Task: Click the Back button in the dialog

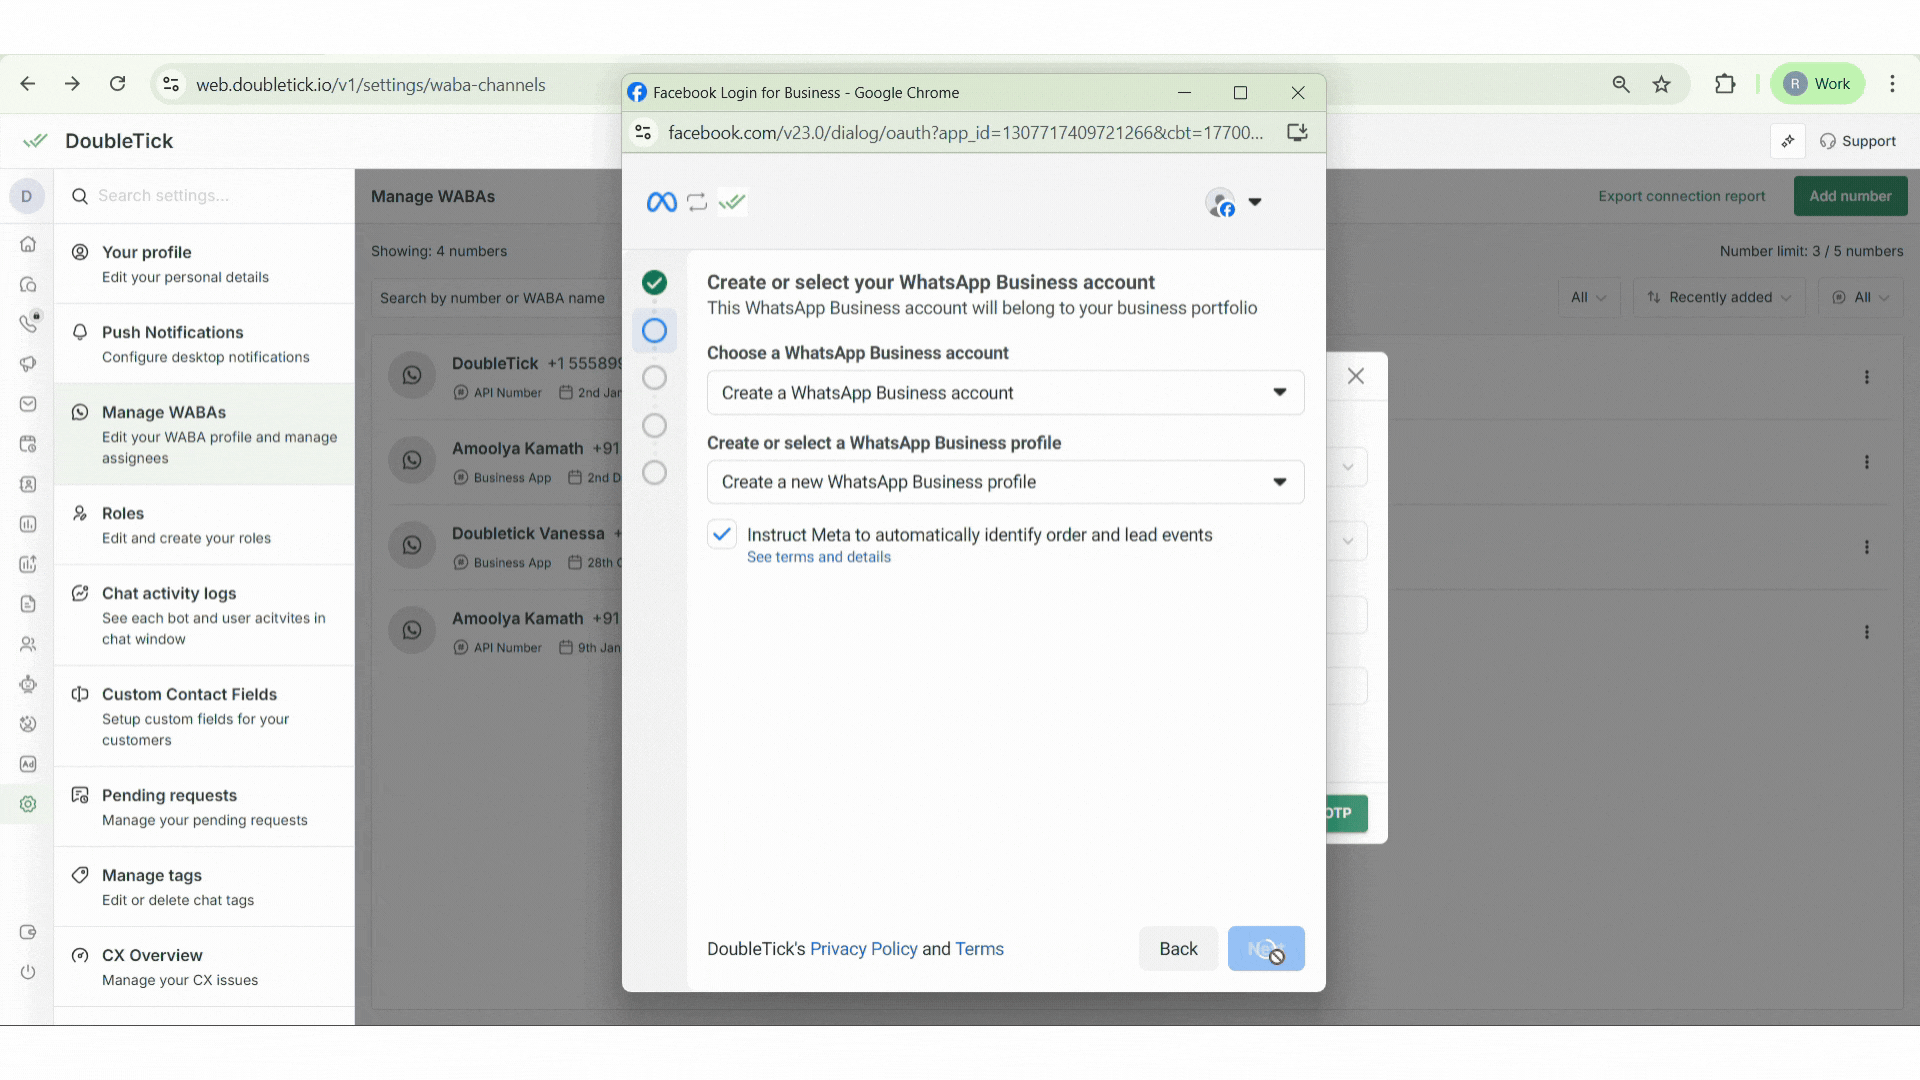Action: pos(1178,949)
